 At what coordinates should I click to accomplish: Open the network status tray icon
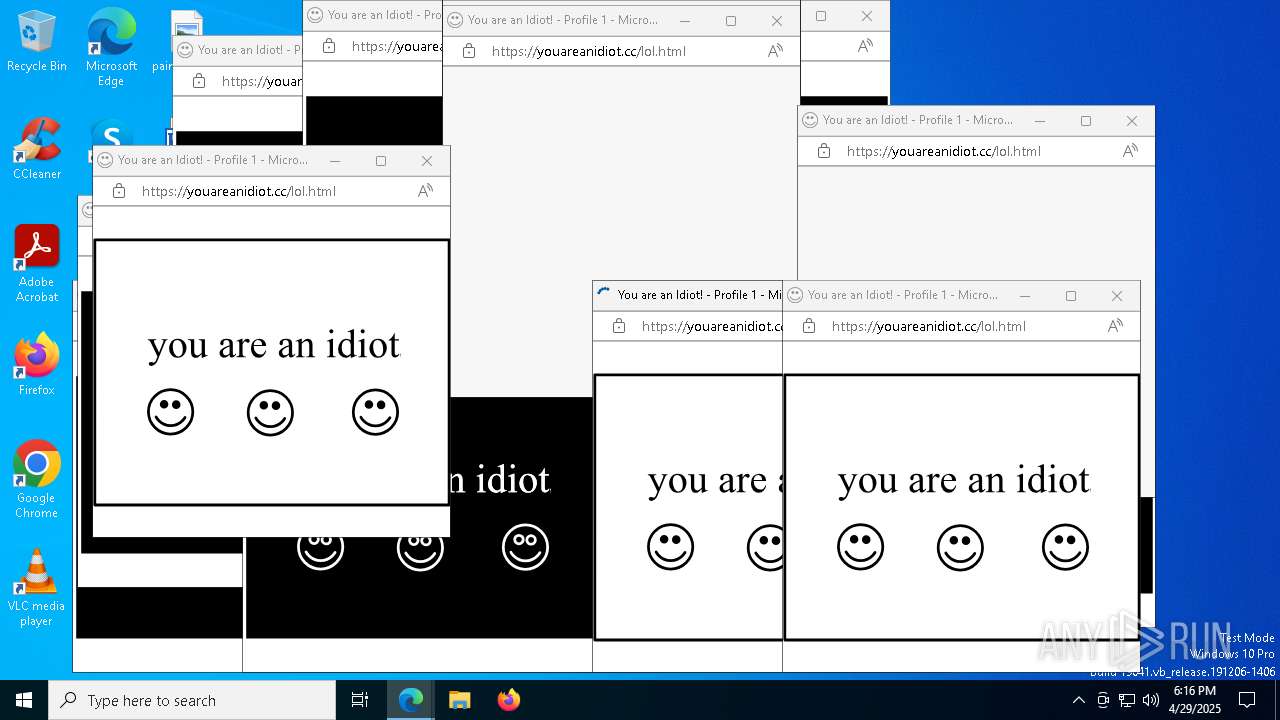tap(1127, 700)
